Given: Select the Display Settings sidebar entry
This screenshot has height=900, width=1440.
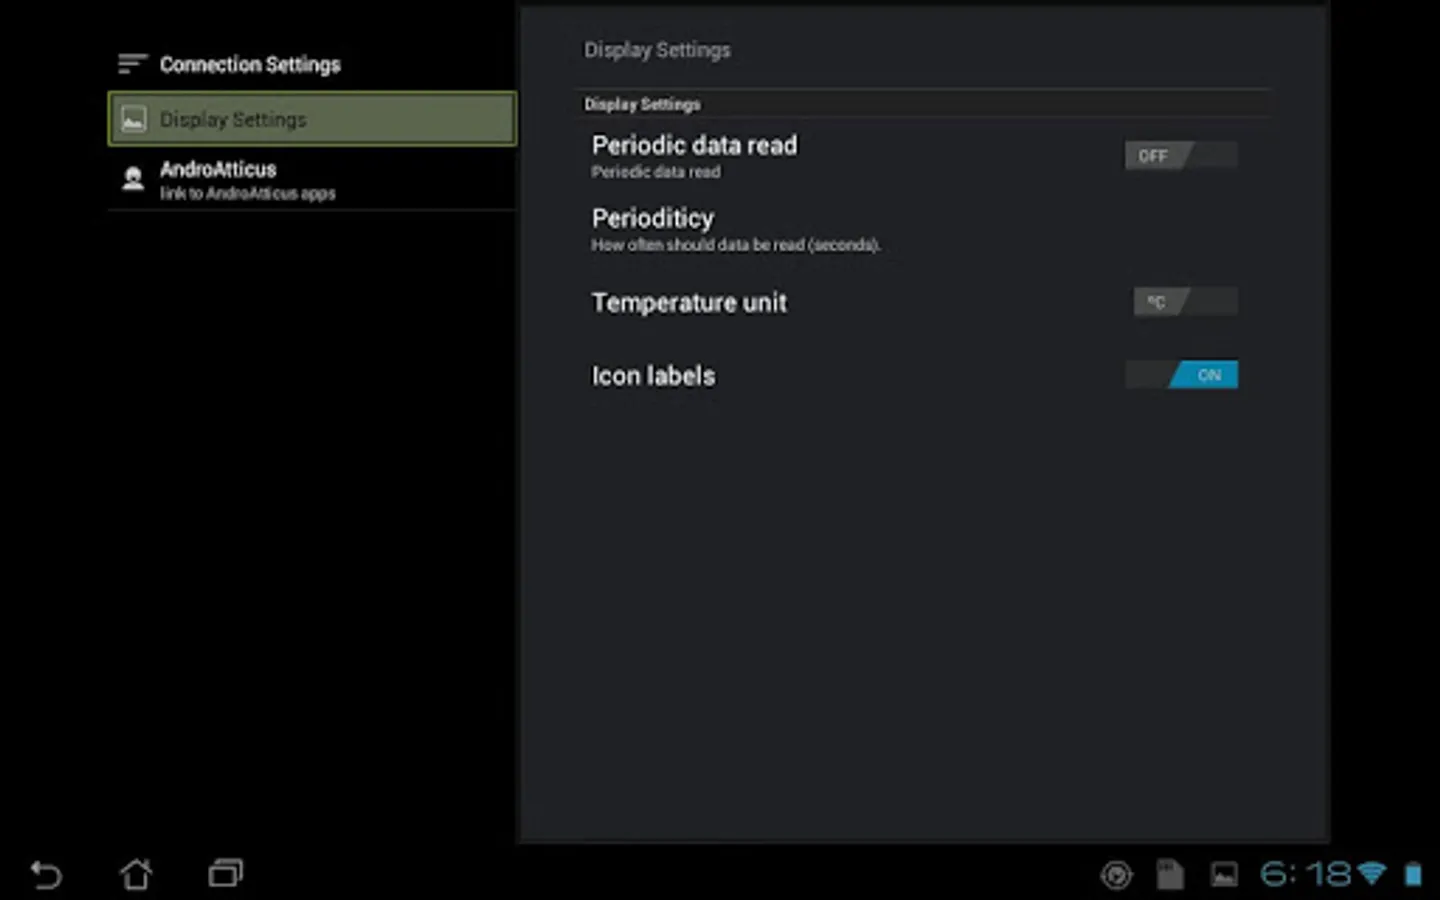Looking at the screenshot, I should point(312,119).
